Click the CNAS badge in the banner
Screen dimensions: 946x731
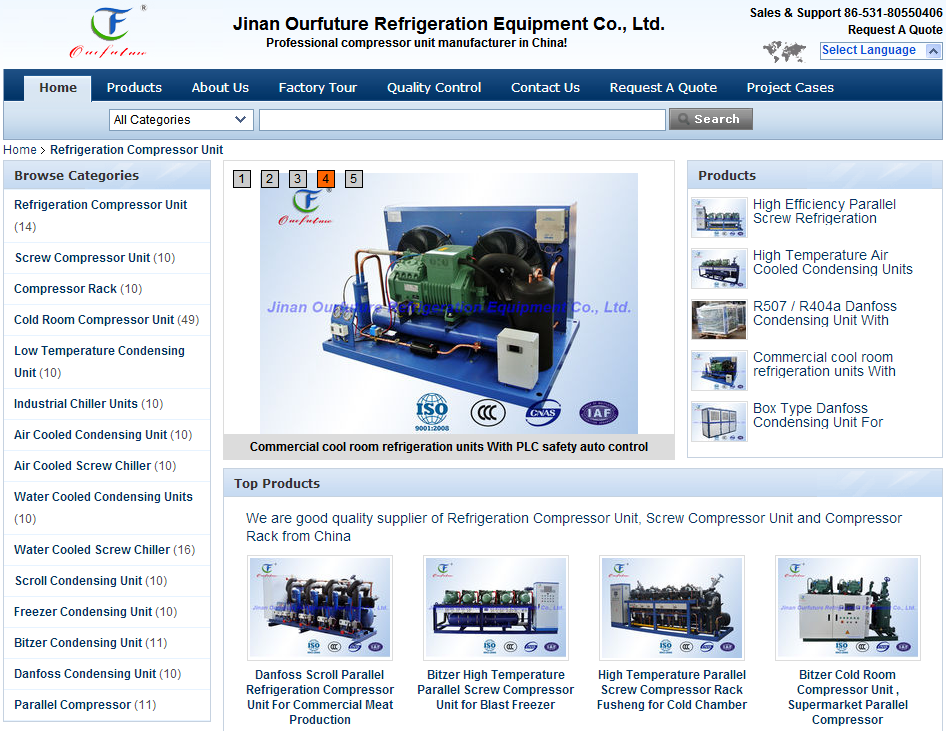[x=544, y=413]
